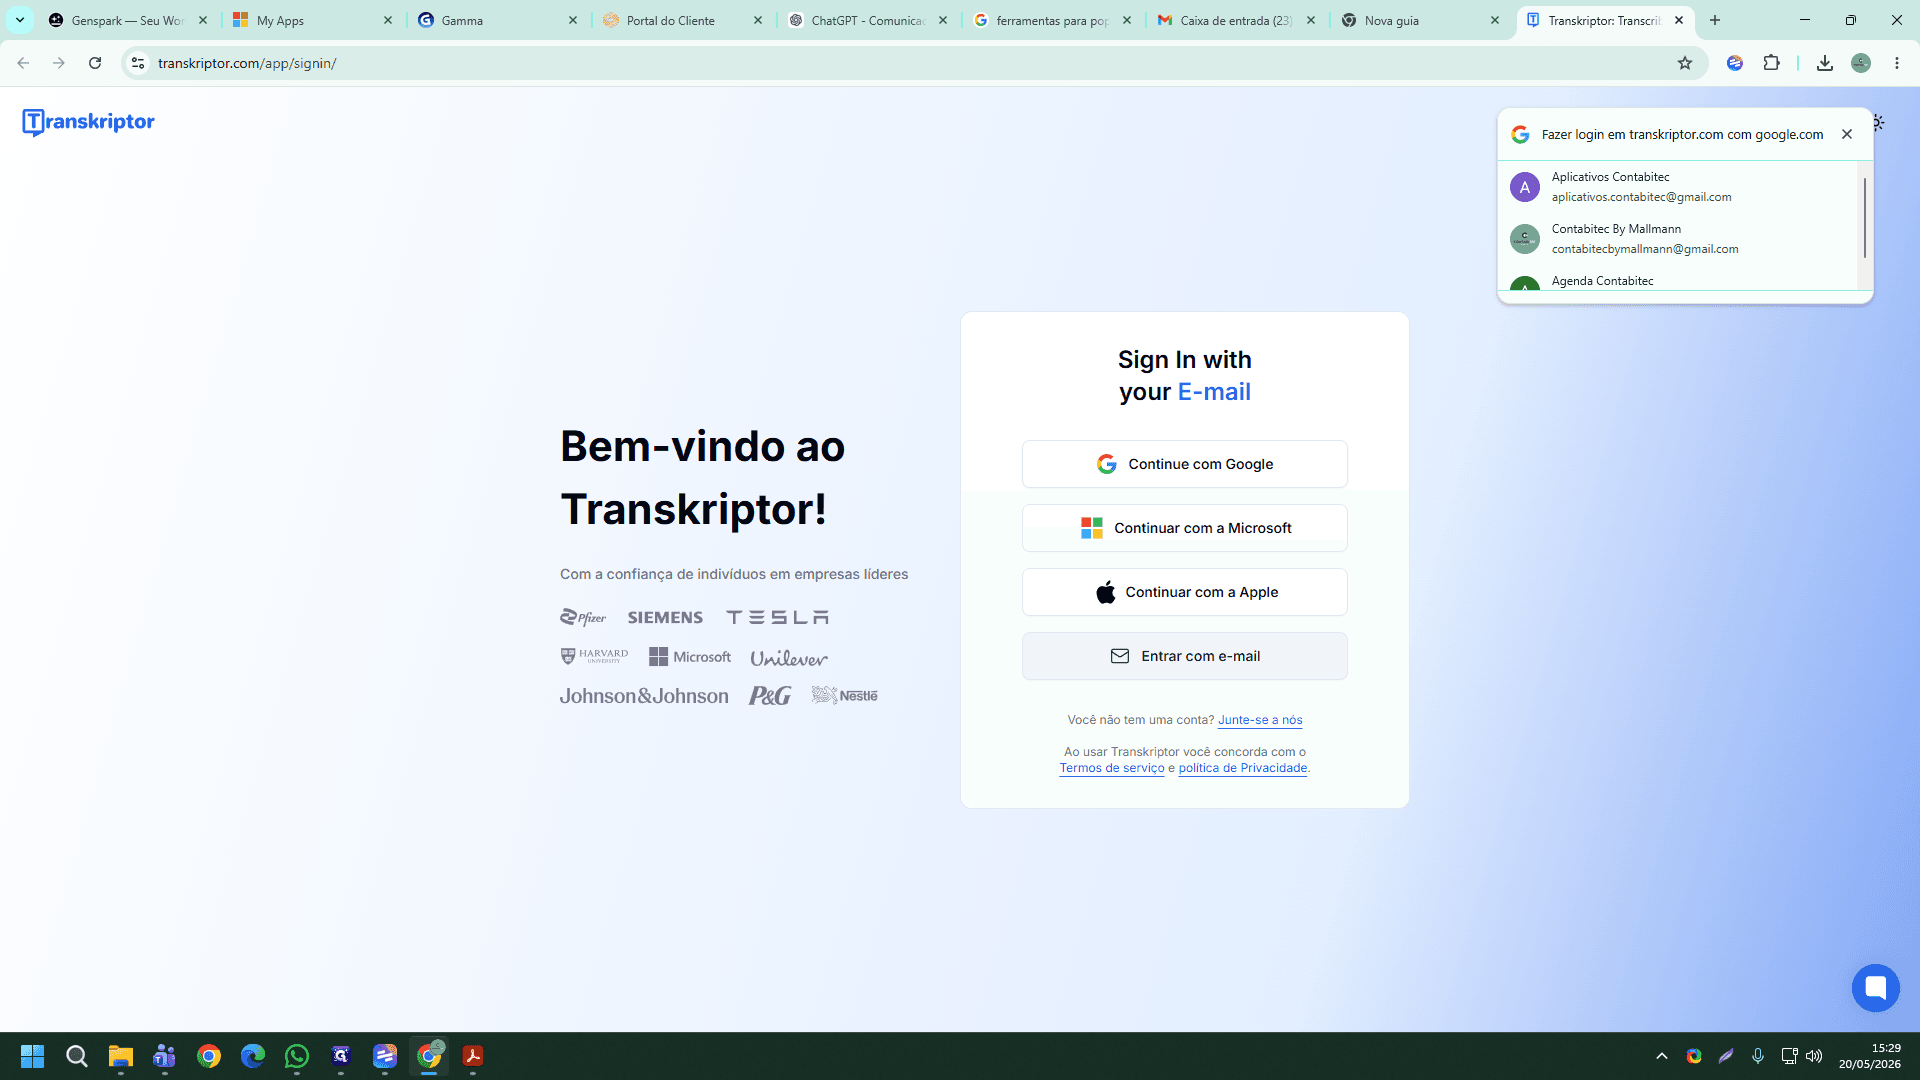This screenshot has height=1080, width=1920.
Task: Open the Chrome profile avatar
Action: click(1861, 63)
